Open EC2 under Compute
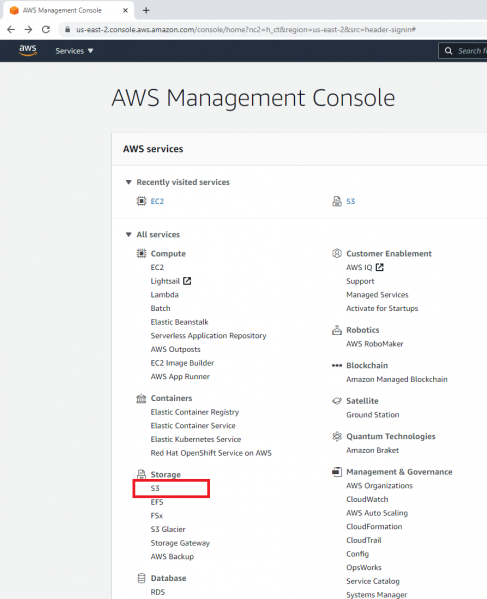487x599 pixels. pos(157,267)
